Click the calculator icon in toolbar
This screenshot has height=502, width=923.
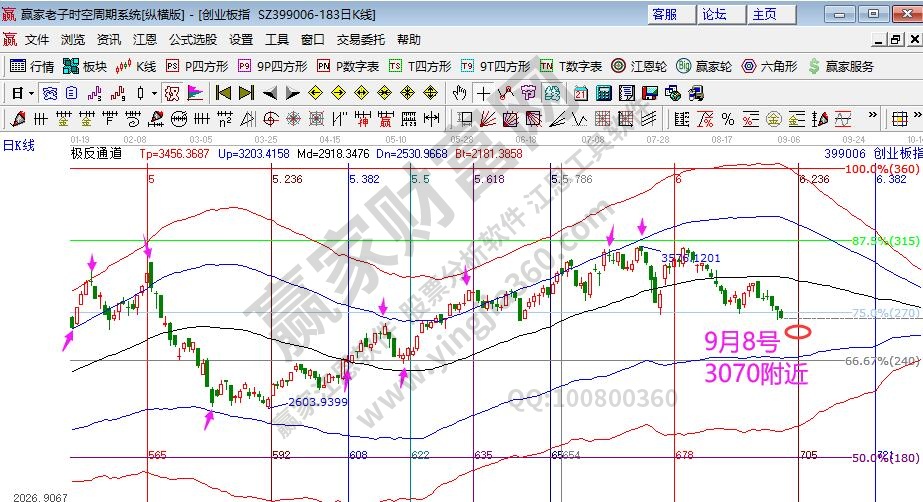pyautogui.click(x=603, y=93)
